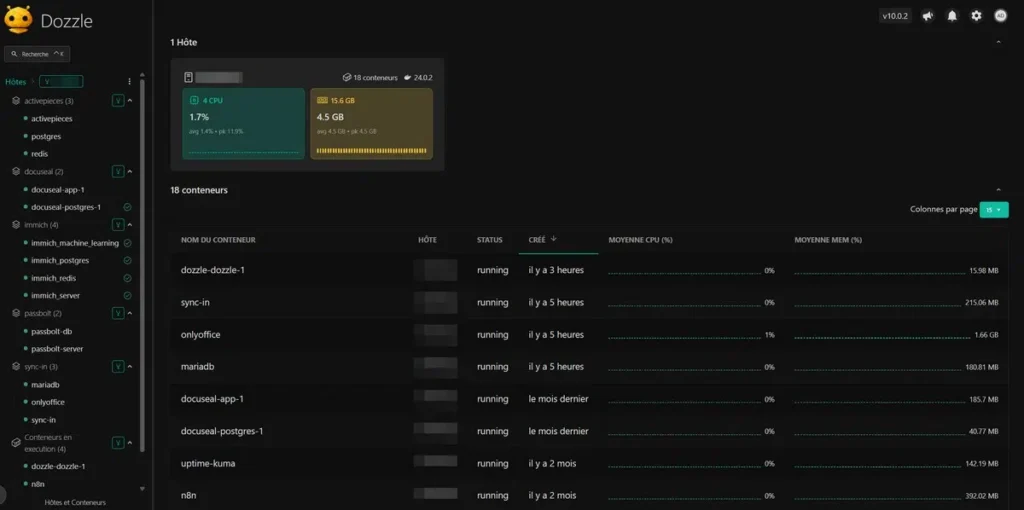
Task: Open the announcements megaphone icon
Action: point(928,16)
